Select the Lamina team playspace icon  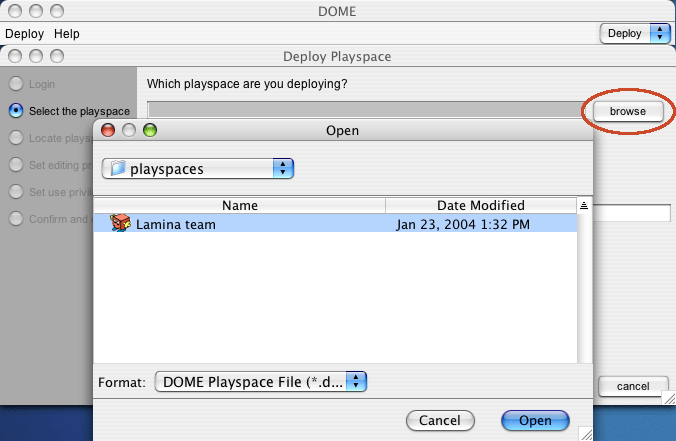pos(120,223)
